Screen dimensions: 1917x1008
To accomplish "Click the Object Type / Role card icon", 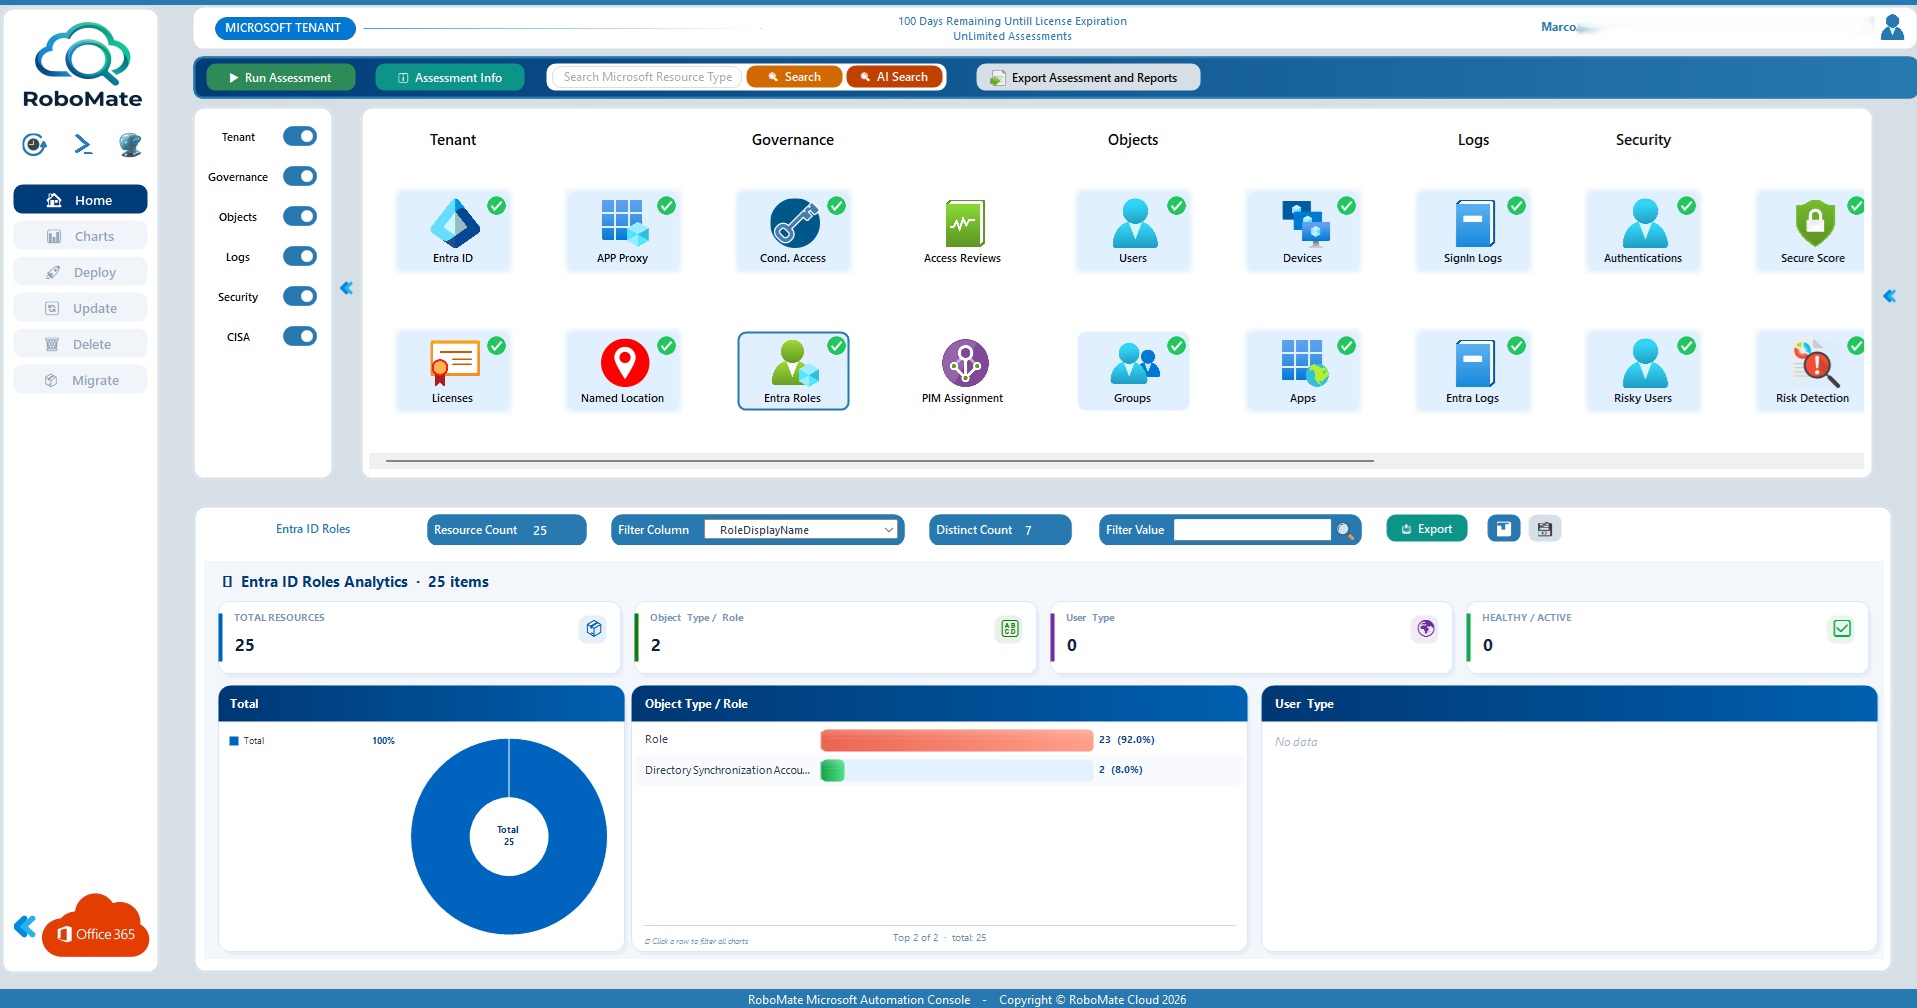I will click(1010, 629).
